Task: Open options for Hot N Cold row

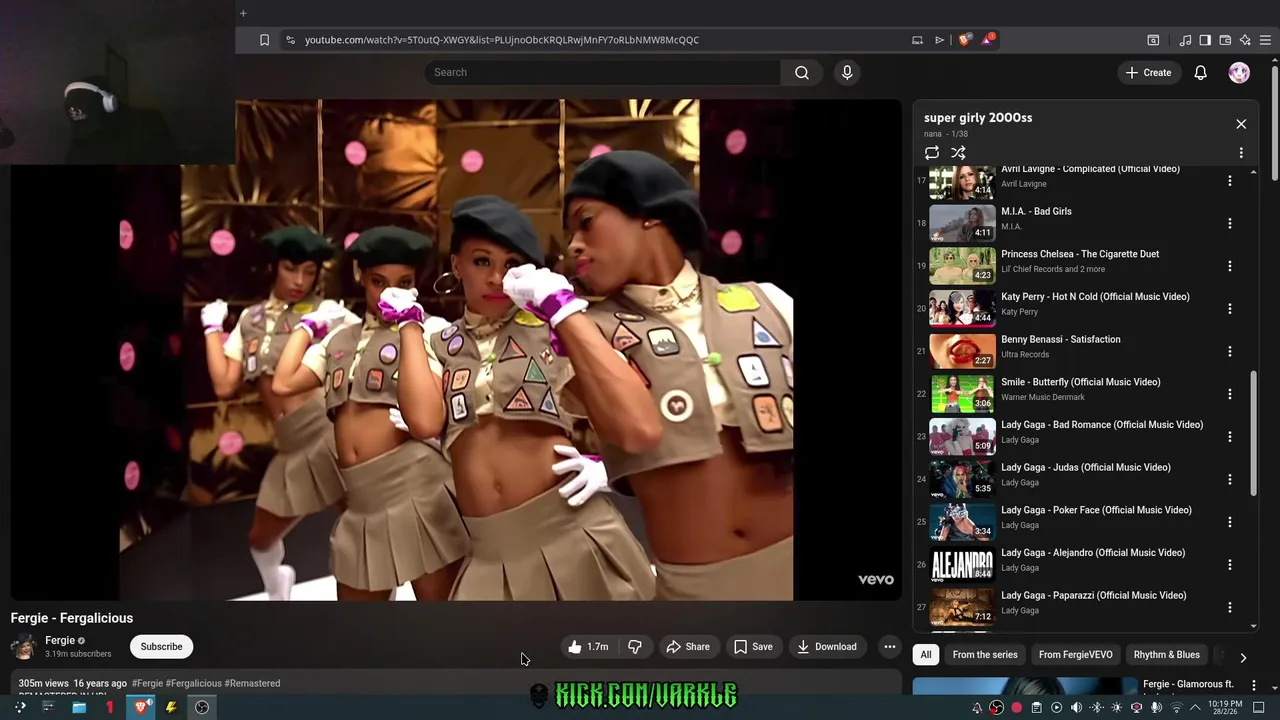Action: point(1230,309)
